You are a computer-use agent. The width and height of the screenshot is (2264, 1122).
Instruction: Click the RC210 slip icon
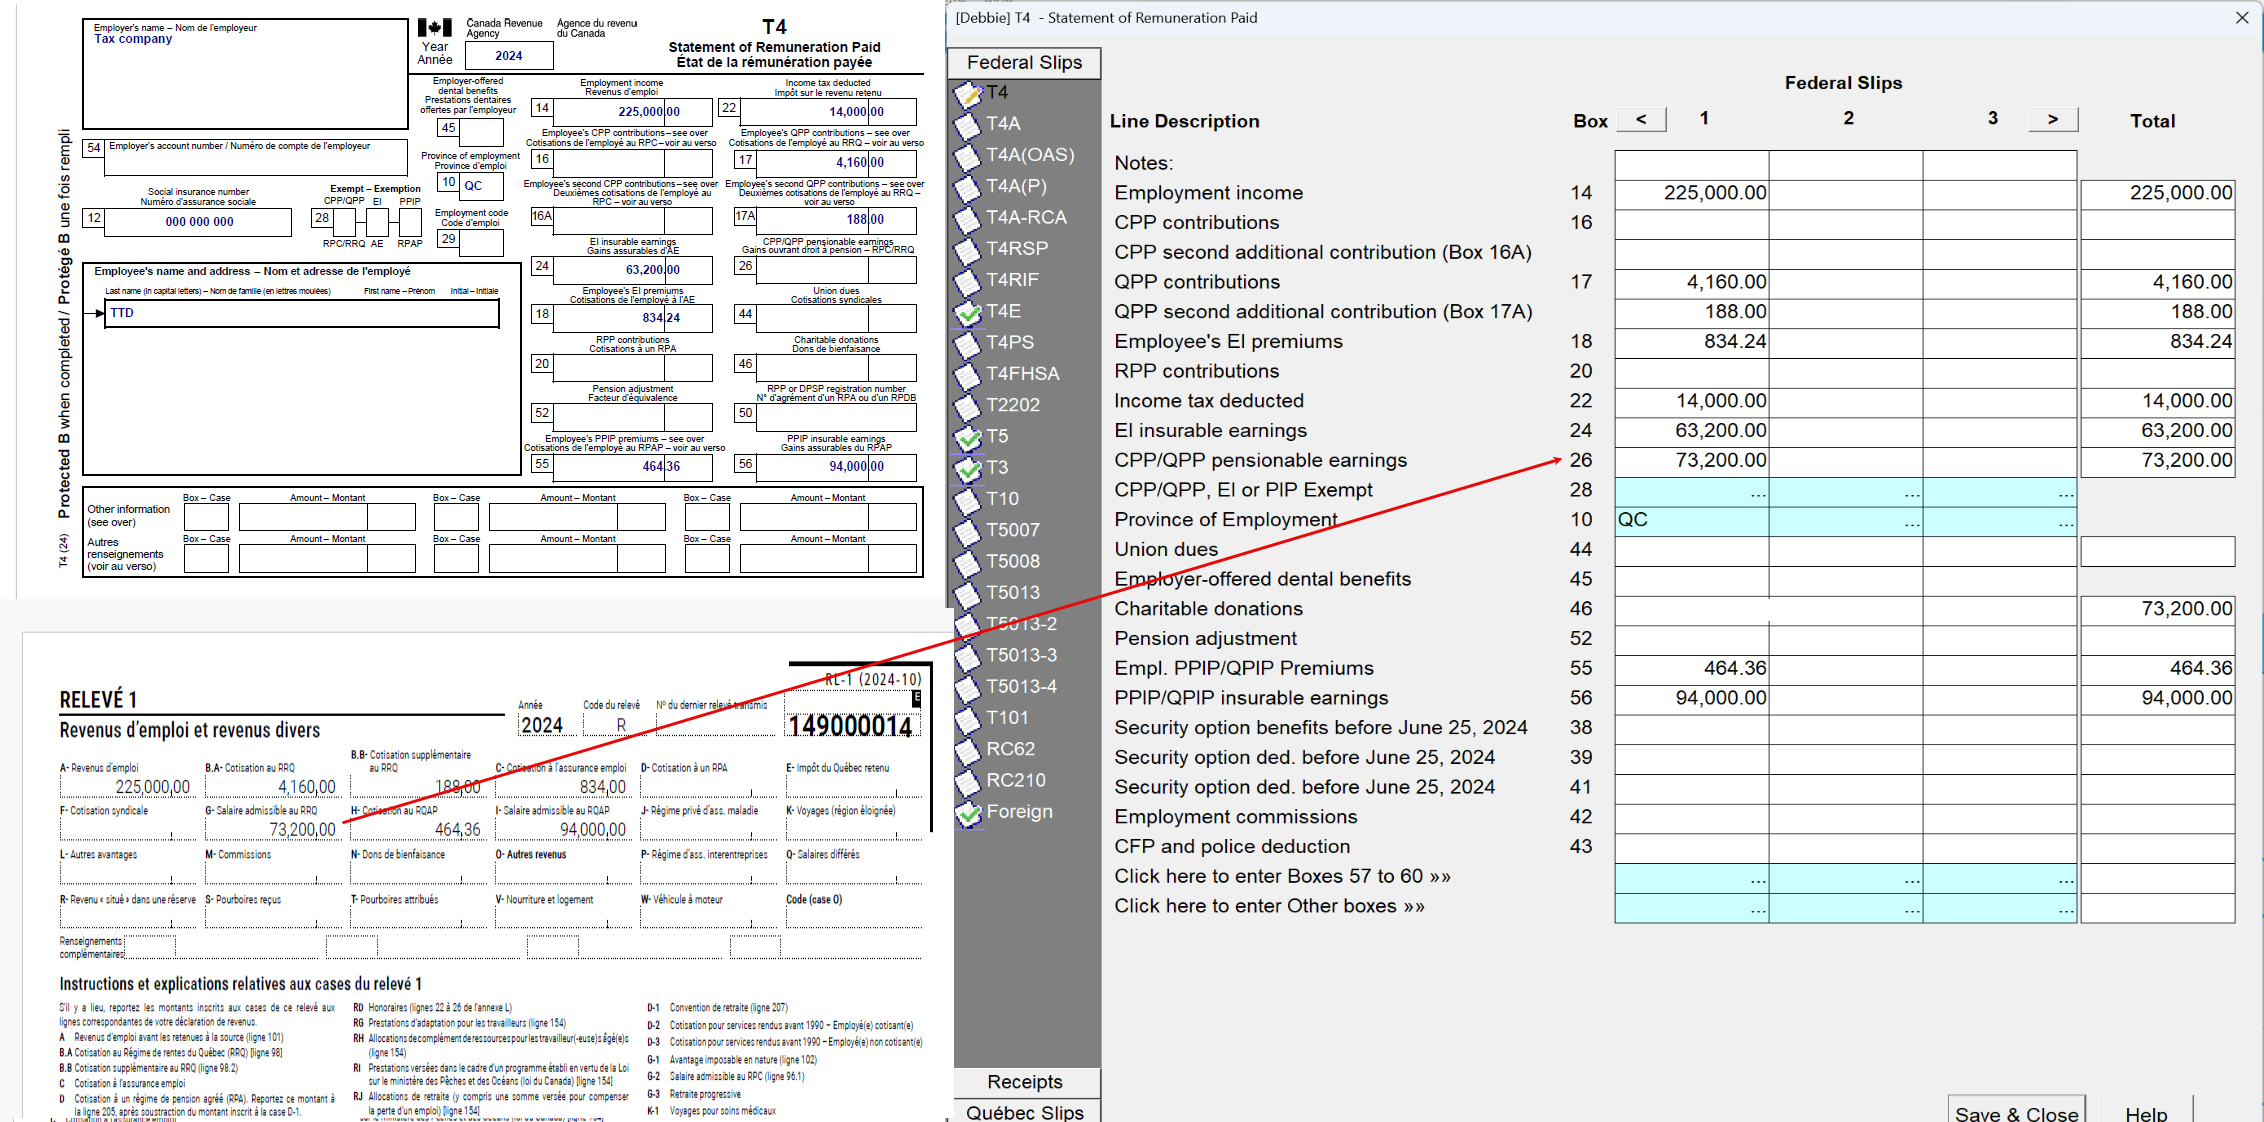(x=968, y=782)
